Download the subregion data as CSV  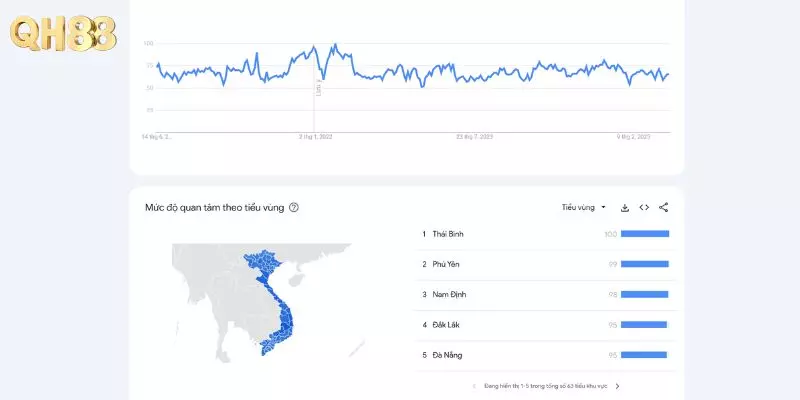[625, 208]
